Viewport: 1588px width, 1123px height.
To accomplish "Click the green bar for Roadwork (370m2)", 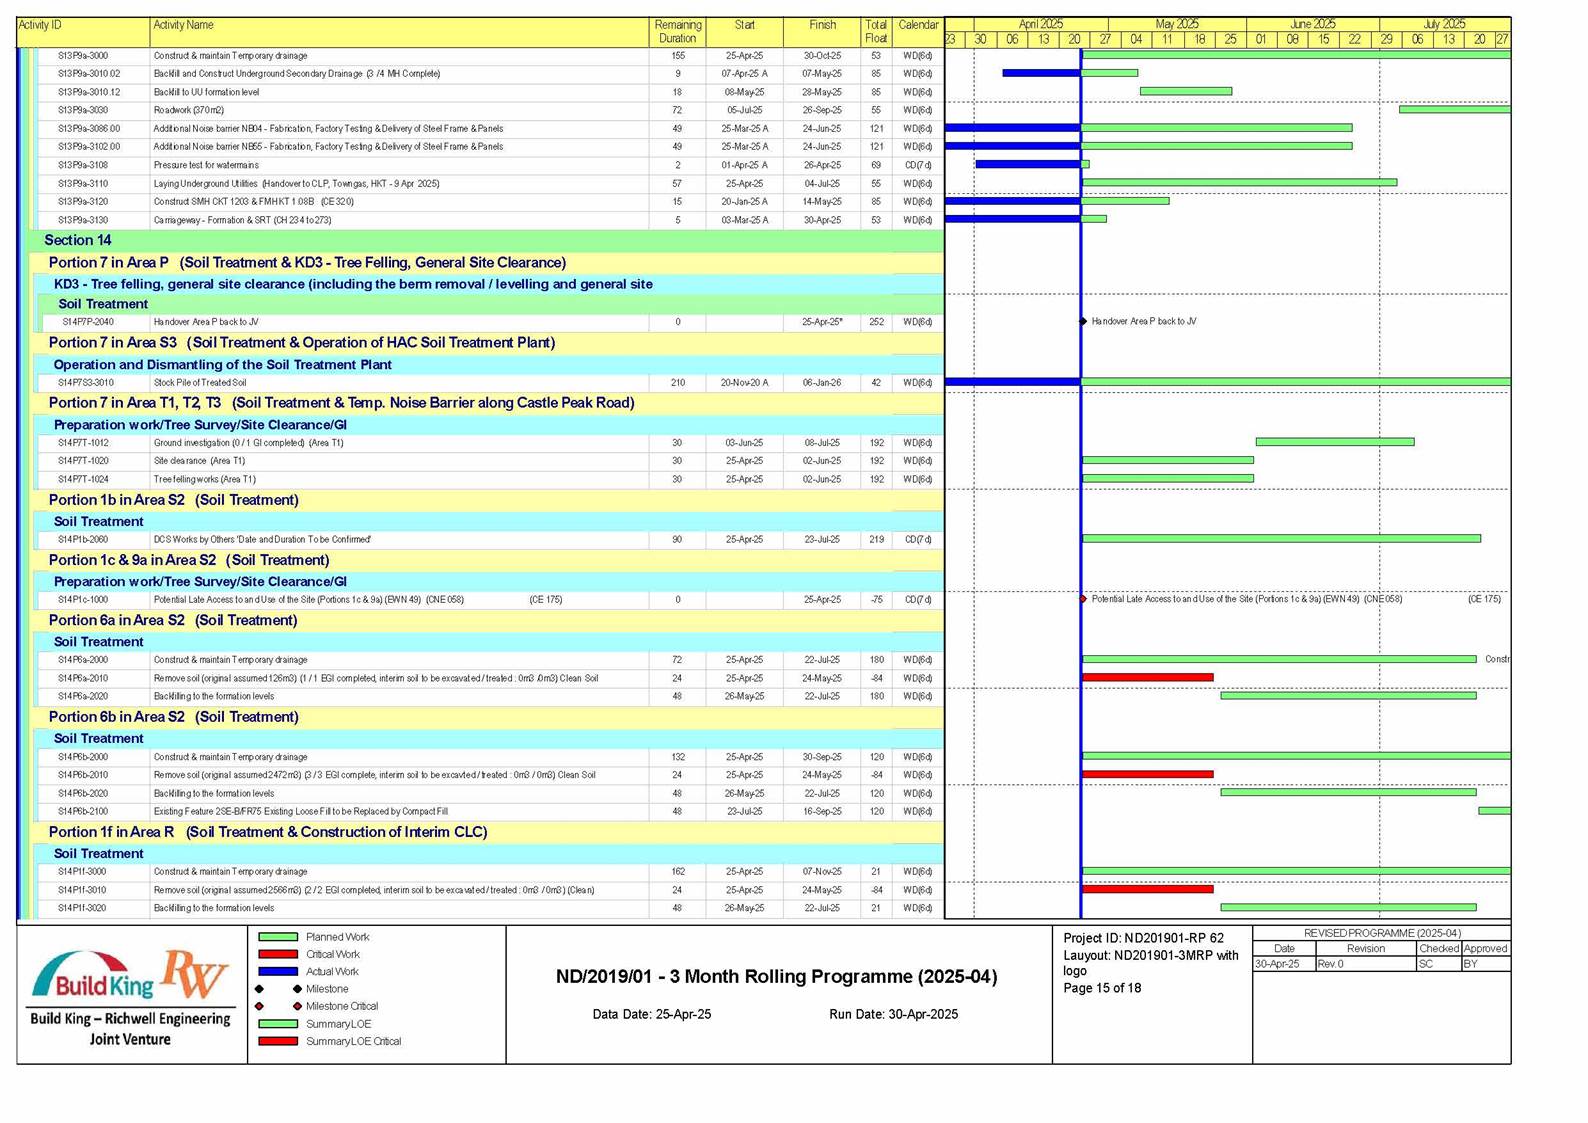I will (1455, 109).
